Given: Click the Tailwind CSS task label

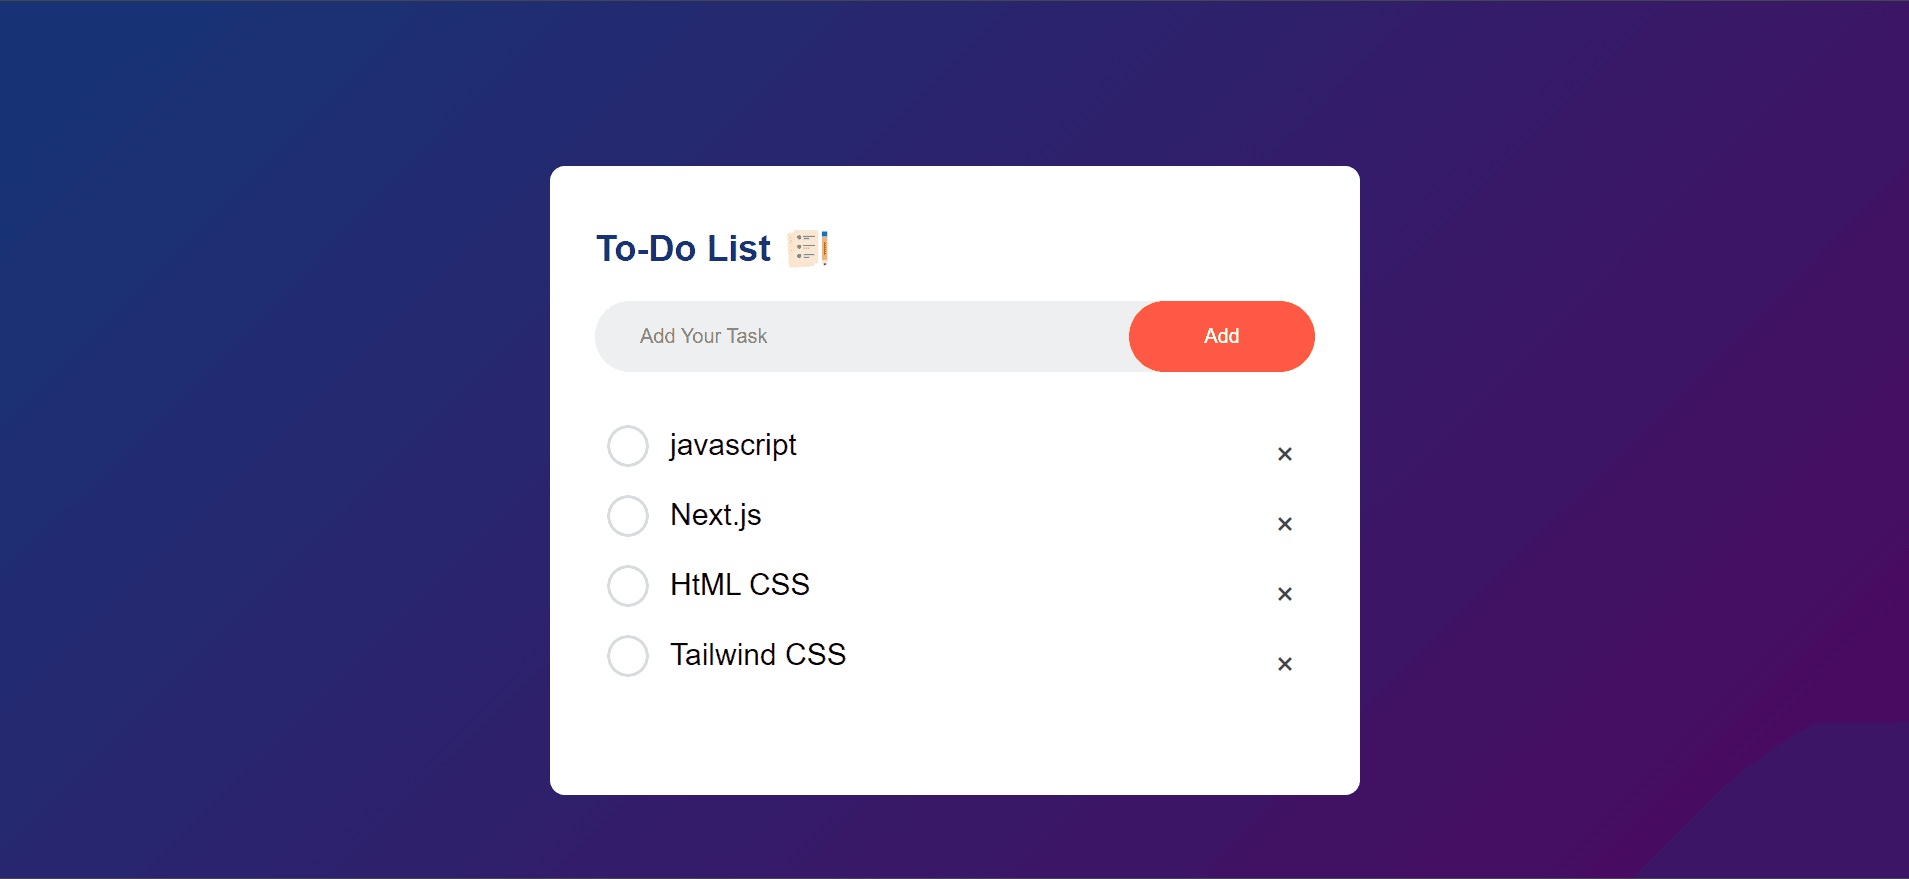Looking at the screenshot, I should coord(758,655).
